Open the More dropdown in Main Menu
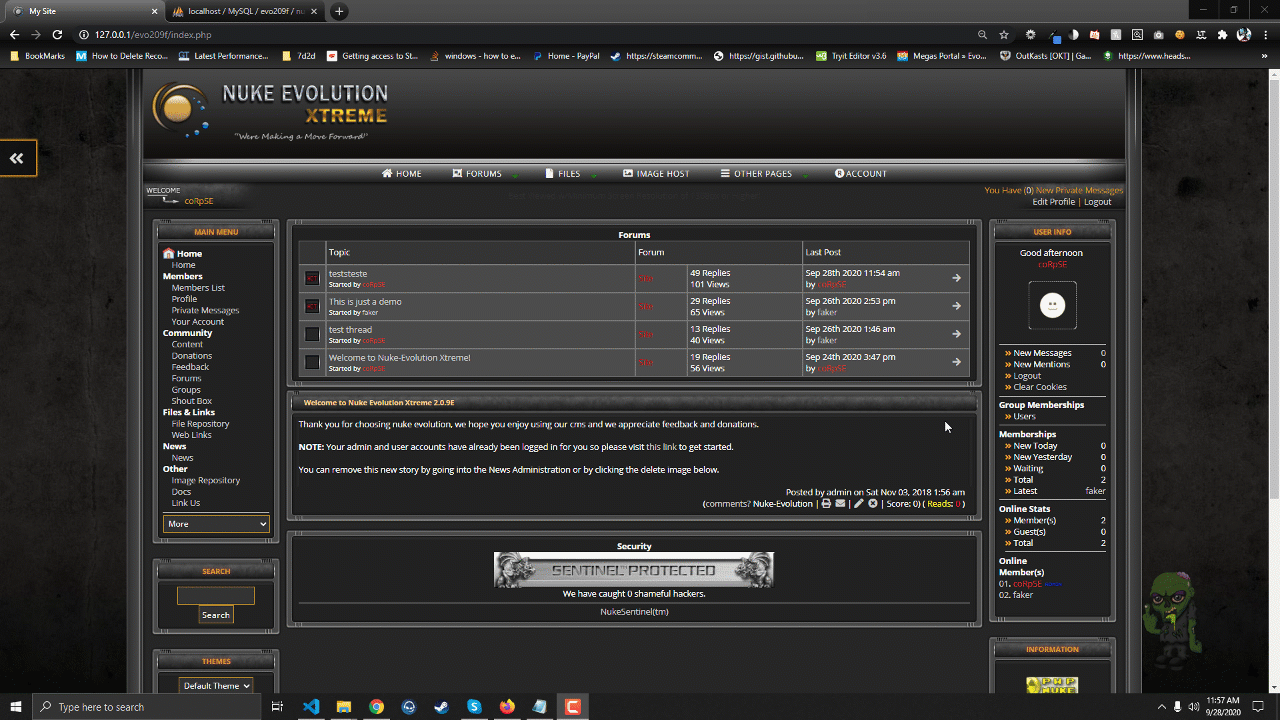1280x720 pixels. pos(216,524)
